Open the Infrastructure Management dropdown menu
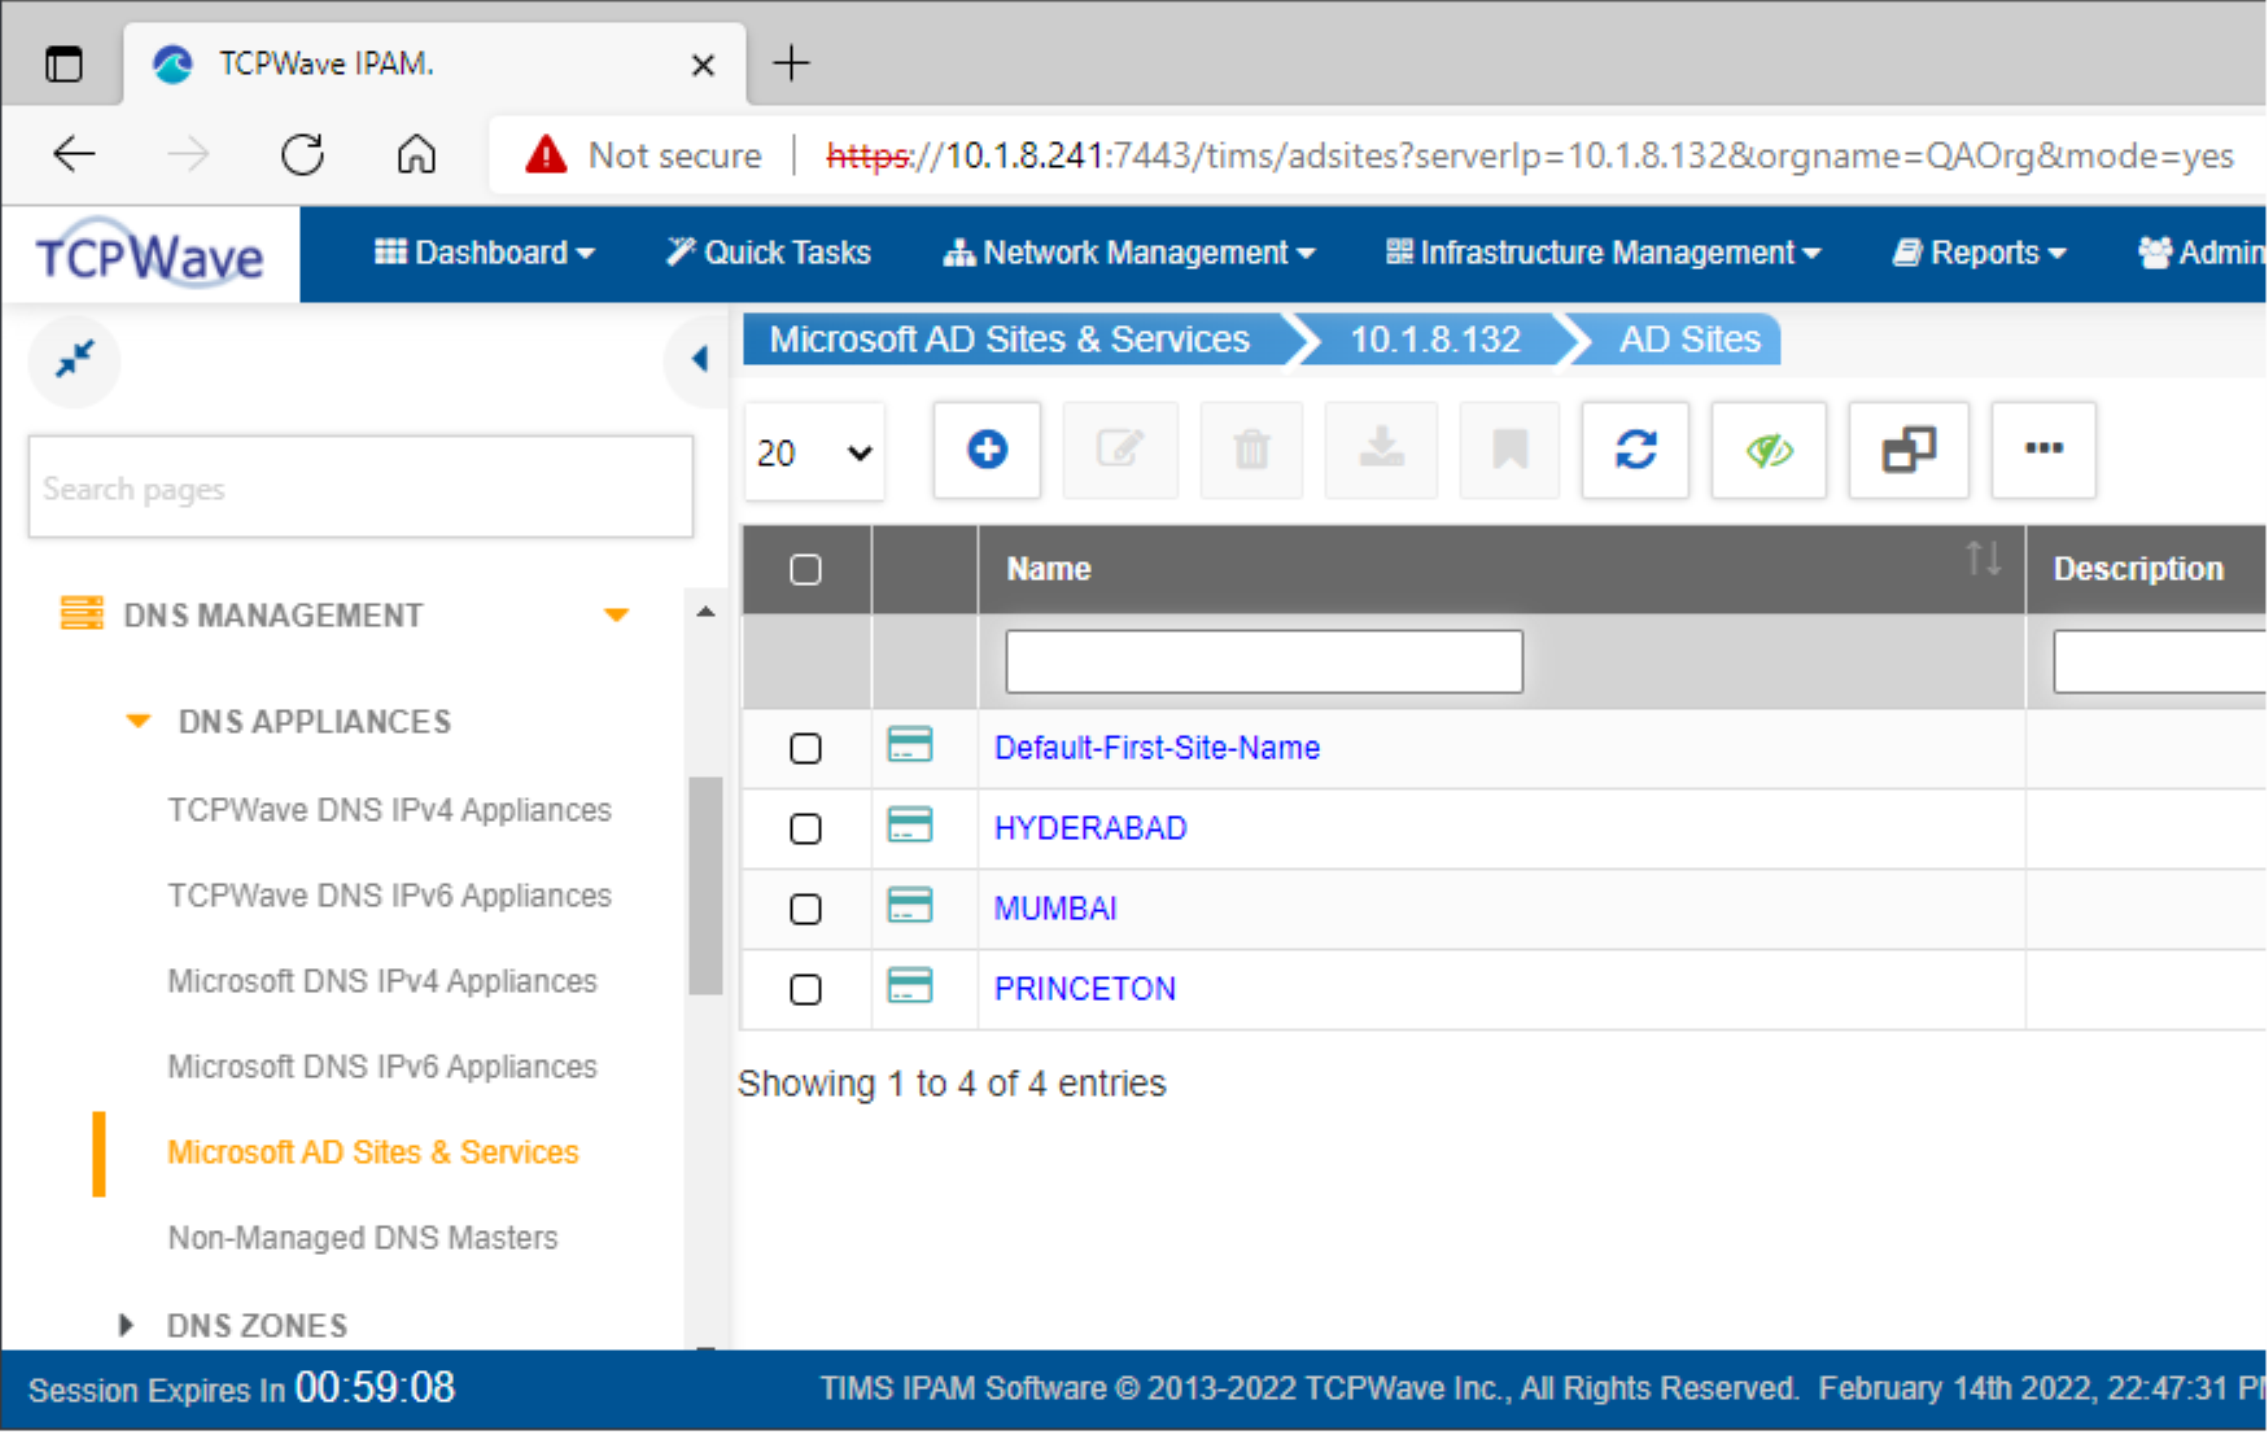The image size is (2267, 1432). point(1603,253)
